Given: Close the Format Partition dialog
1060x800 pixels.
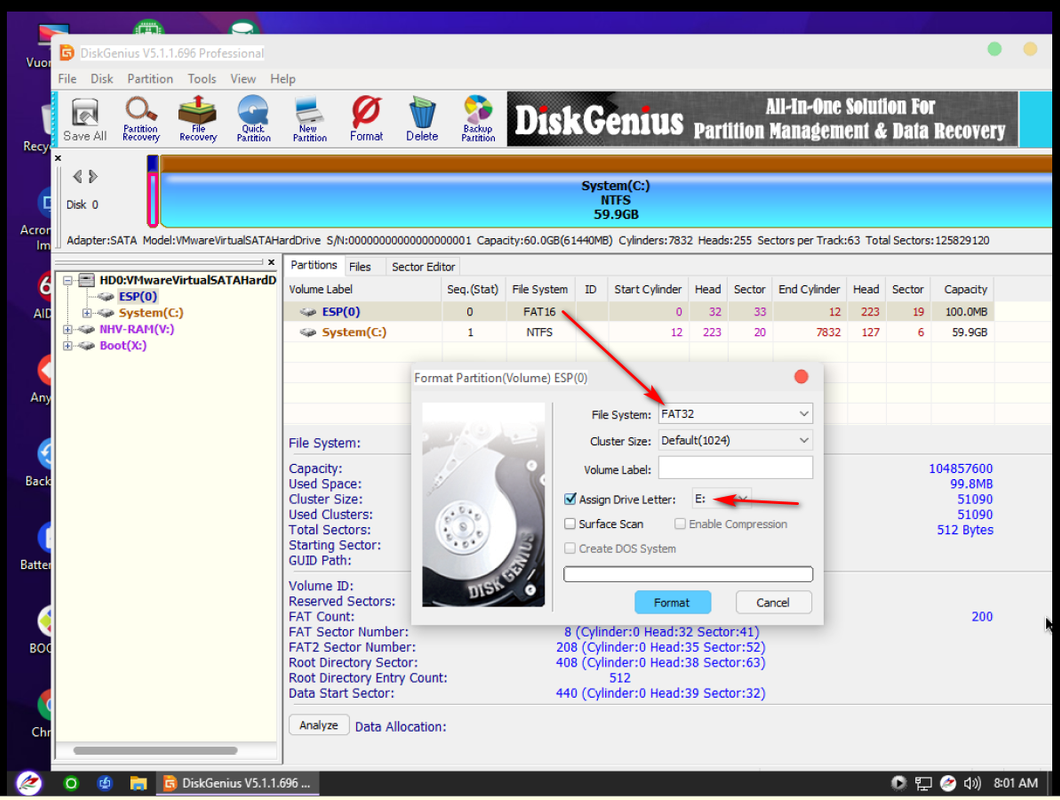Looking at the screenshot, I should (801, 377).
